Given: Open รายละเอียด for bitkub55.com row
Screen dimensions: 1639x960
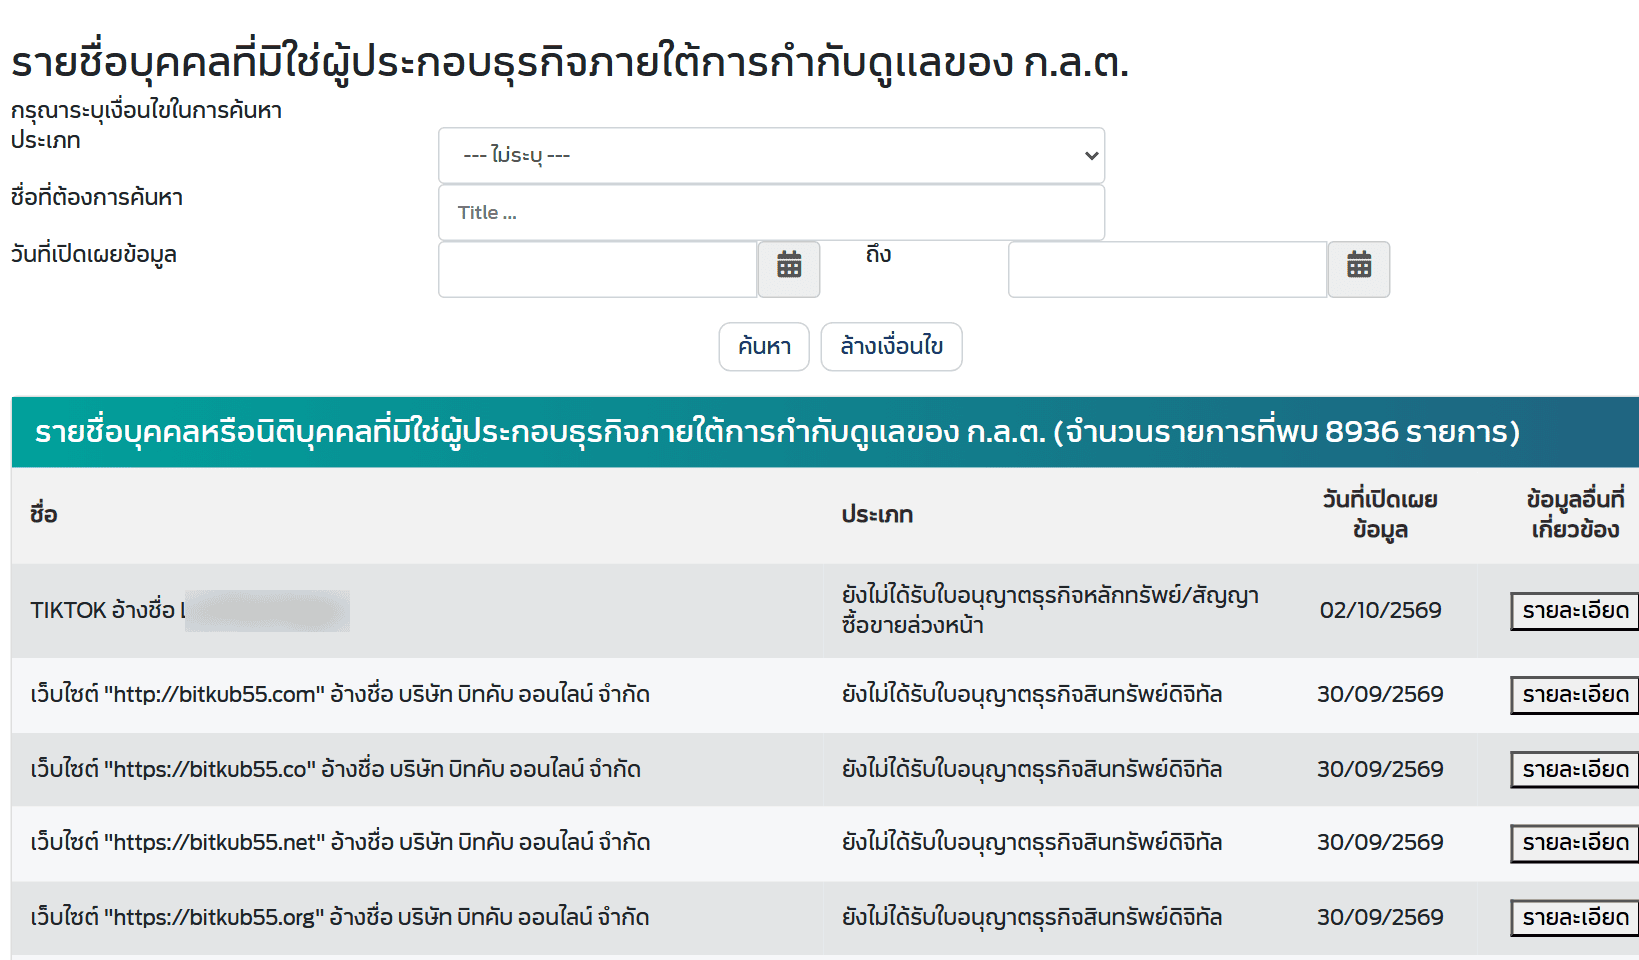Looking at the screenshot, I should (1575, 695).
